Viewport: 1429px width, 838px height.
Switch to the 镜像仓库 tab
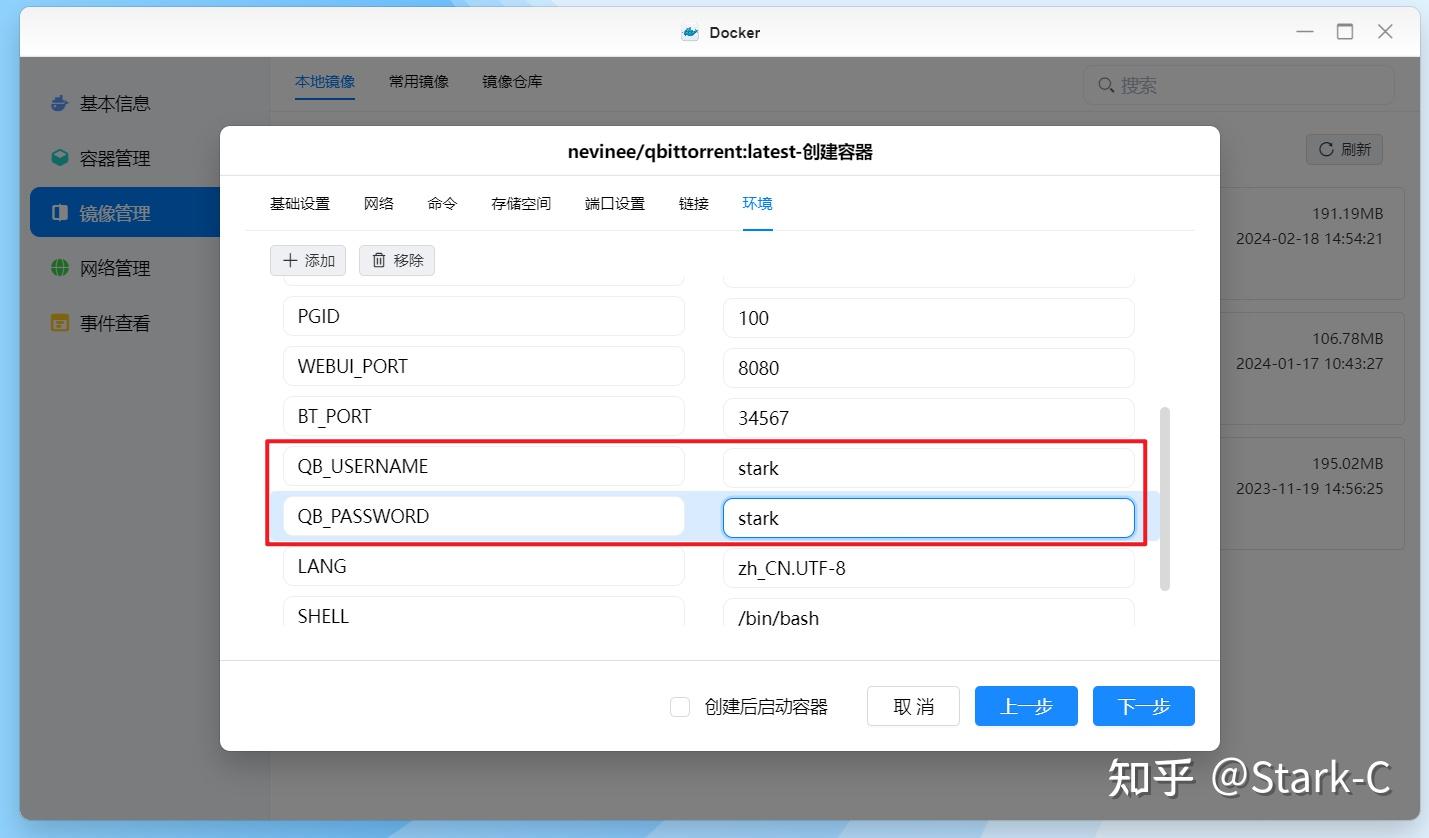click(511, 81)
